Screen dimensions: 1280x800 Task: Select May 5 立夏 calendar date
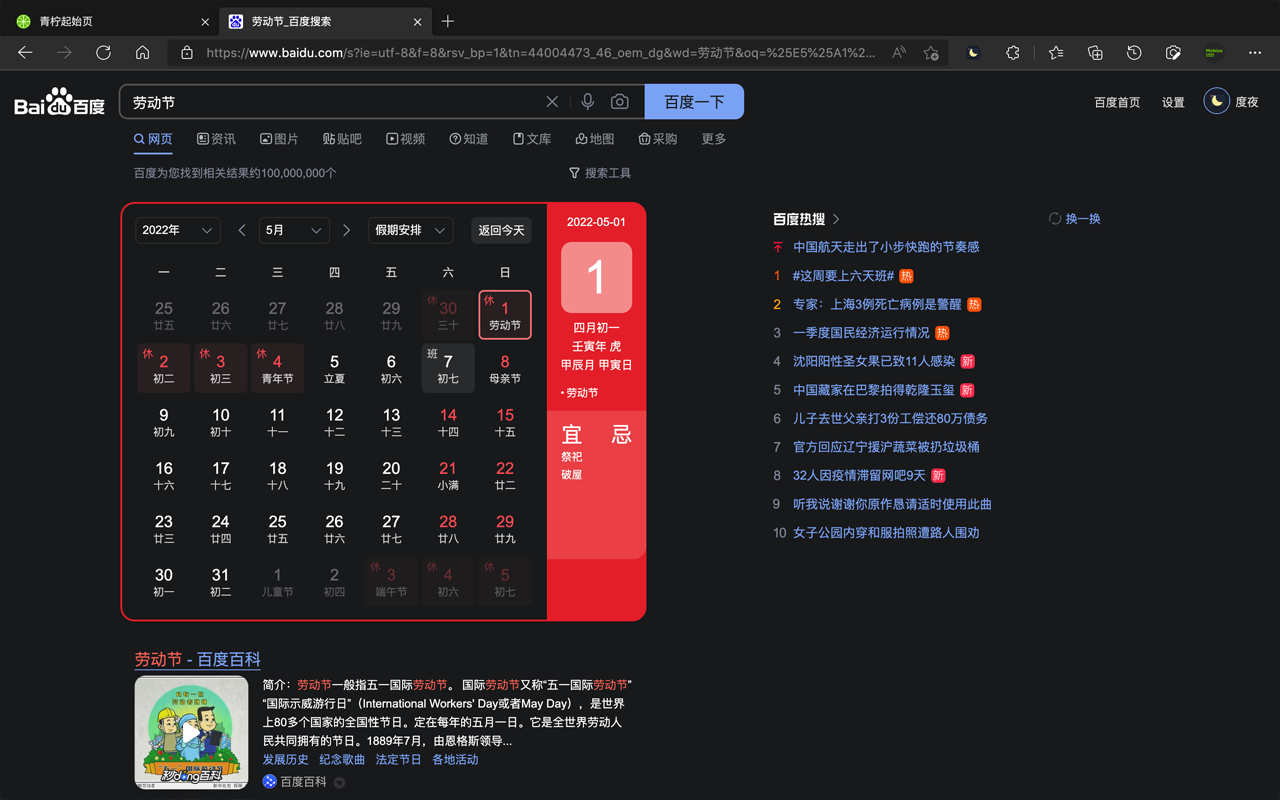334,368
